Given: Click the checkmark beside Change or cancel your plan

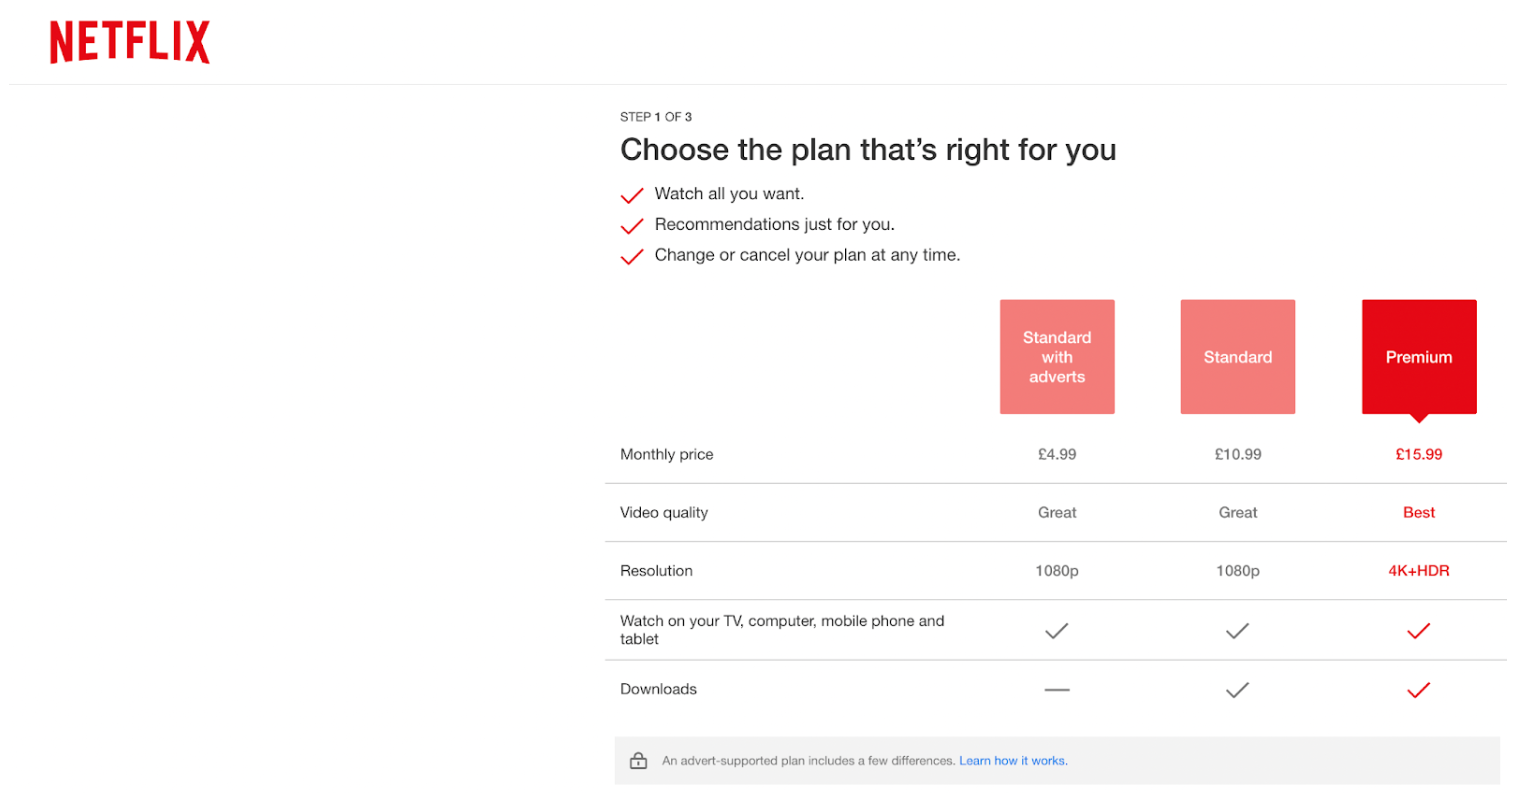Looking at the screenshot, I should point(632,257).
